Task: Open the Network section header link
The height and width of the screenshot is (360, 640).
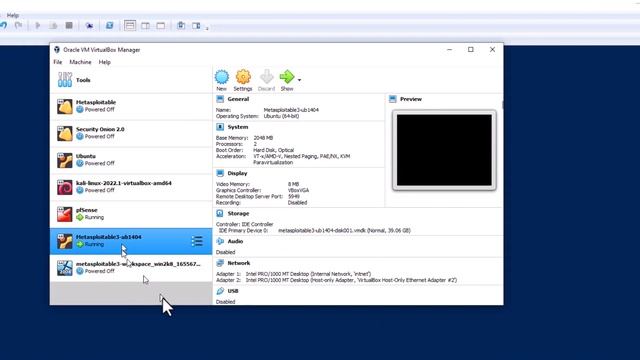Action: click(239, 263)
